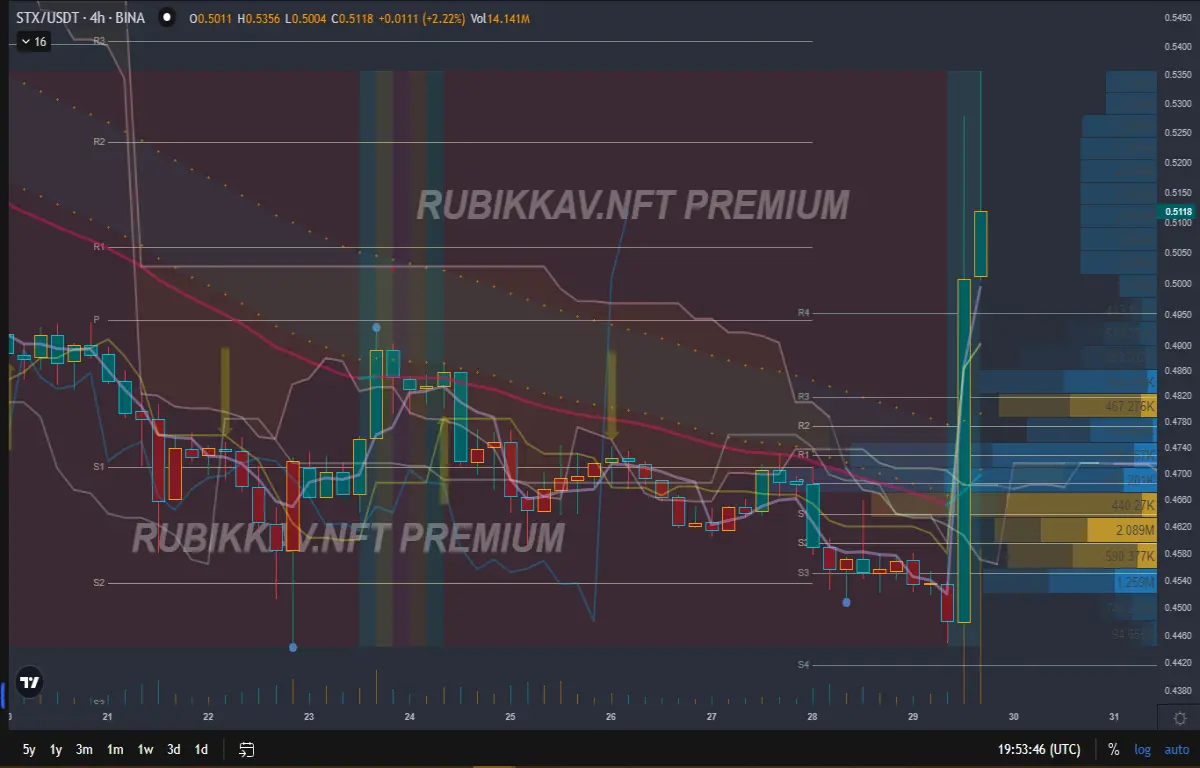This screenshot has width=1200, height=768.
Task: Click the 0.5000 price axis label
Action: (x=1179, y=284)
